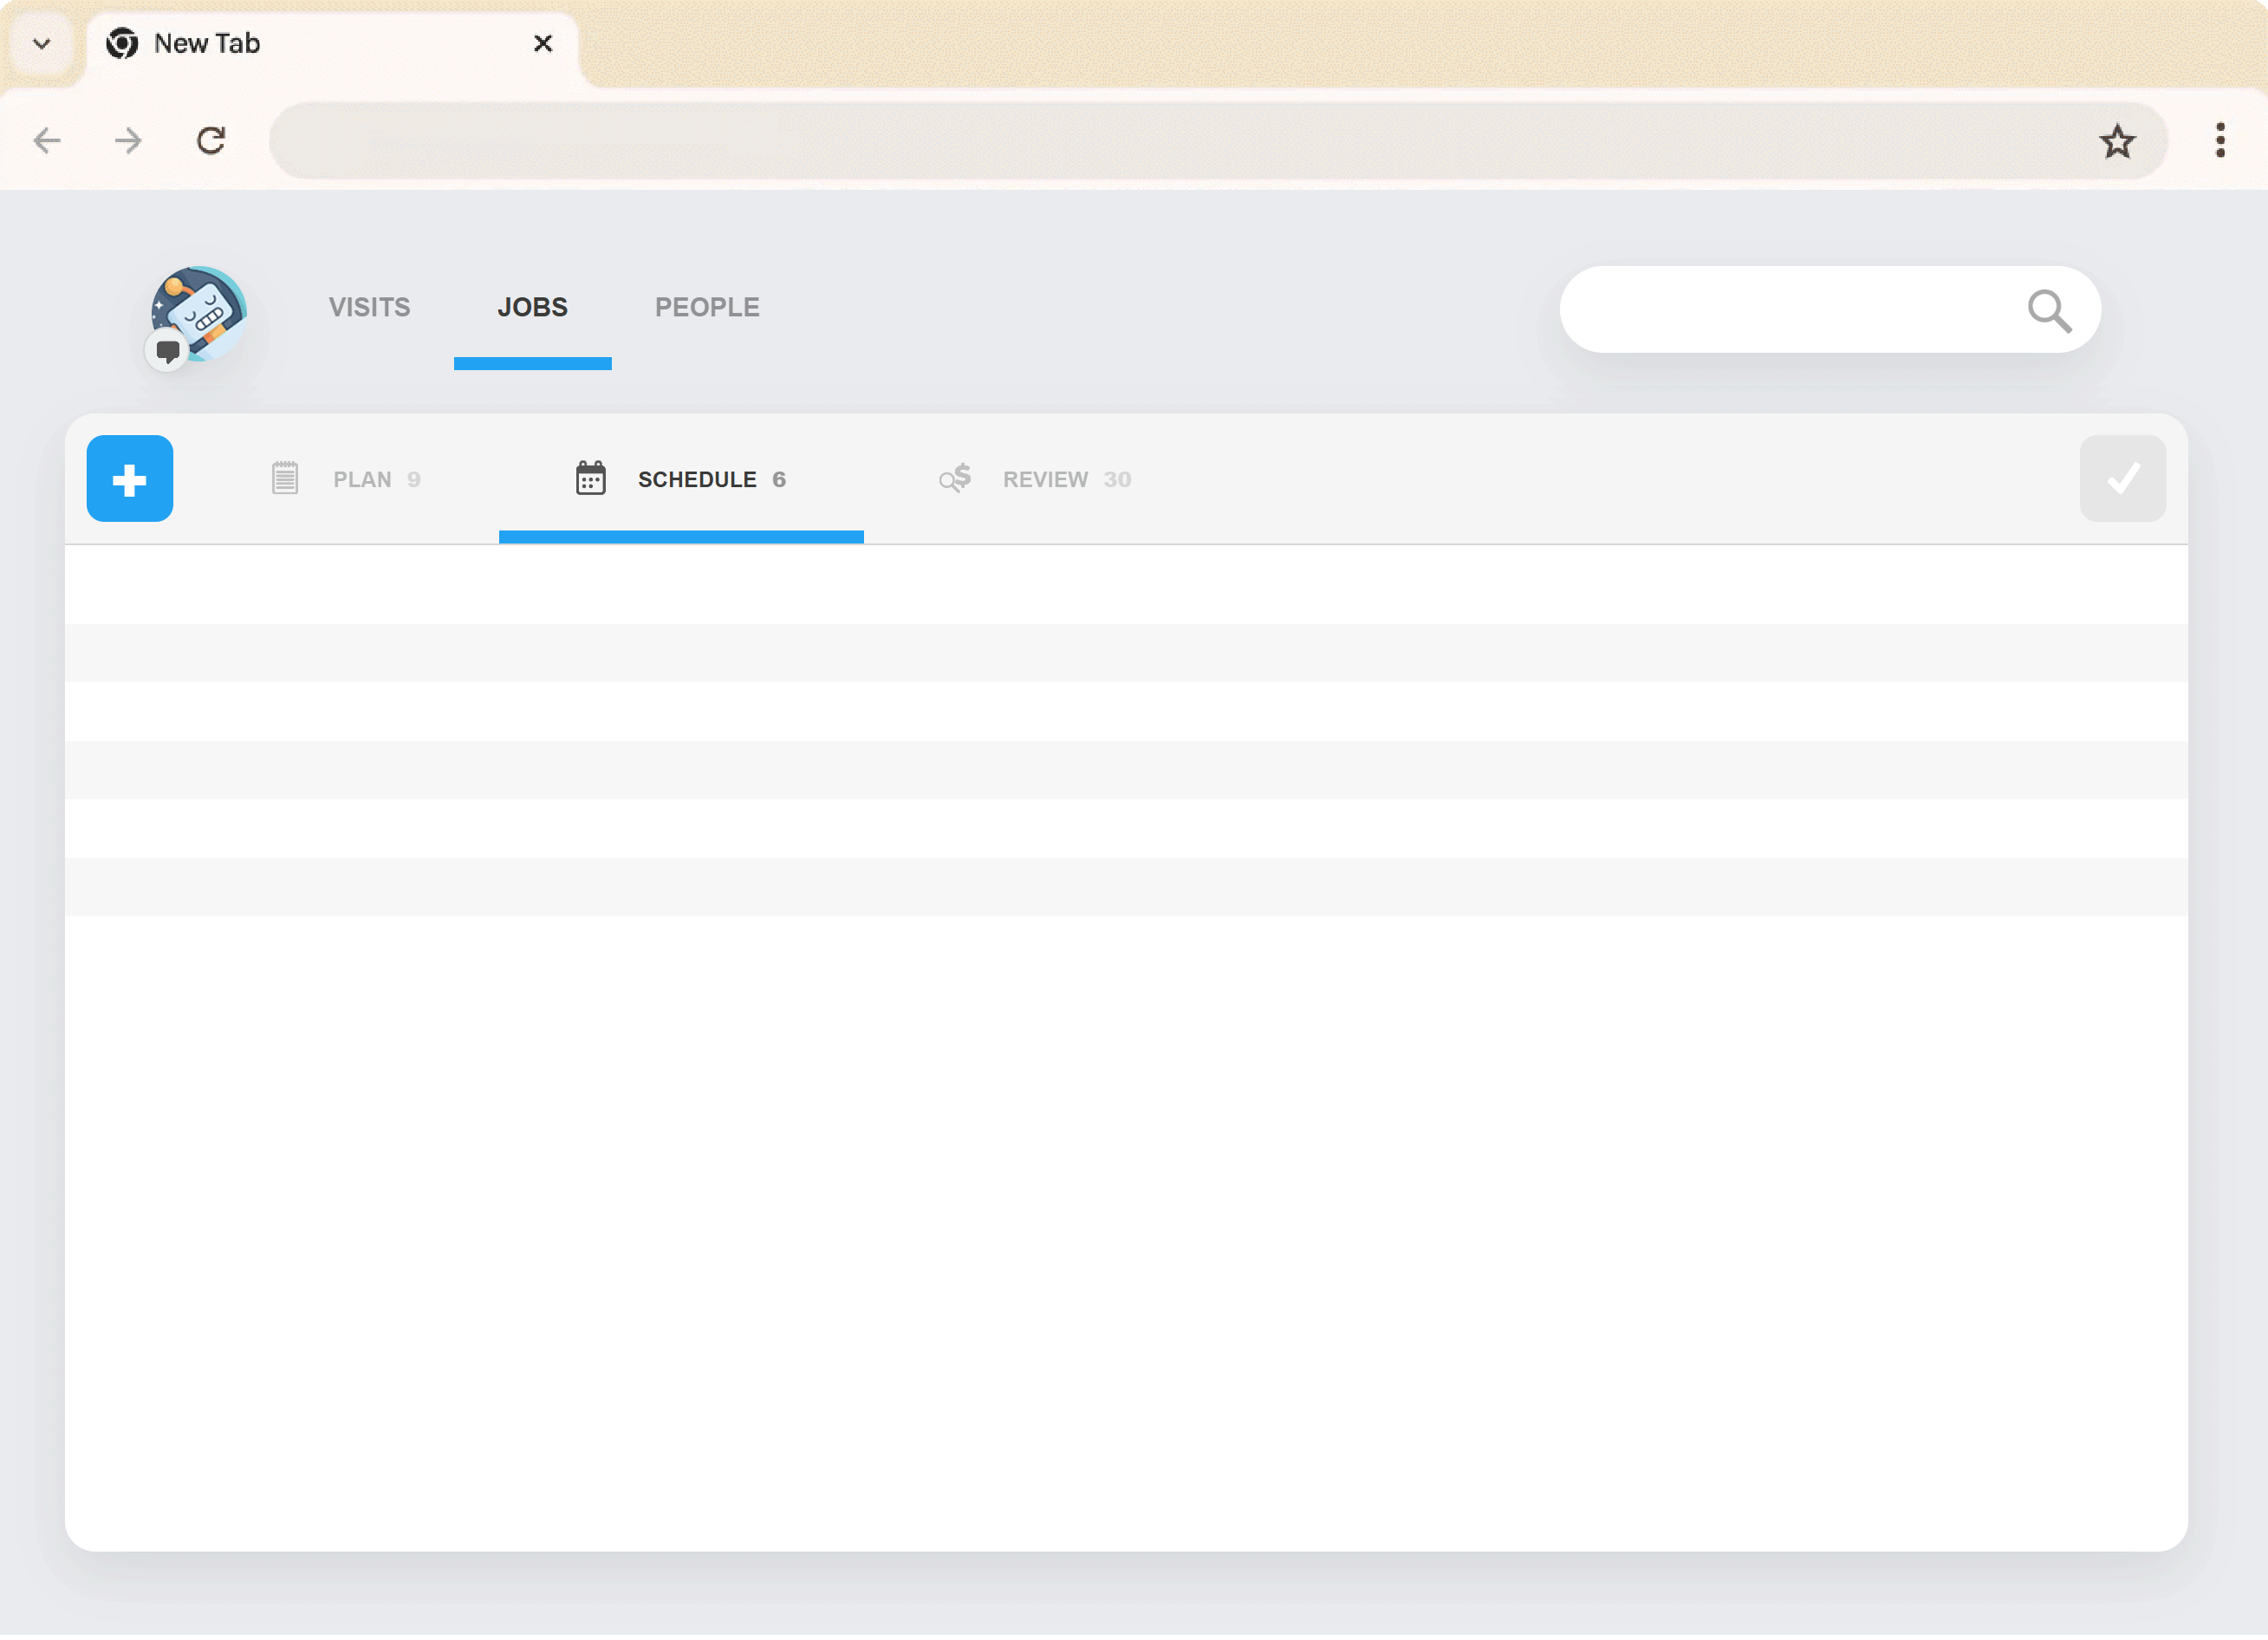The height and width of the screenshot is (1640, 2268).
Task: Toggle the gray checkmark button
Action: (x=2122, y=479)
